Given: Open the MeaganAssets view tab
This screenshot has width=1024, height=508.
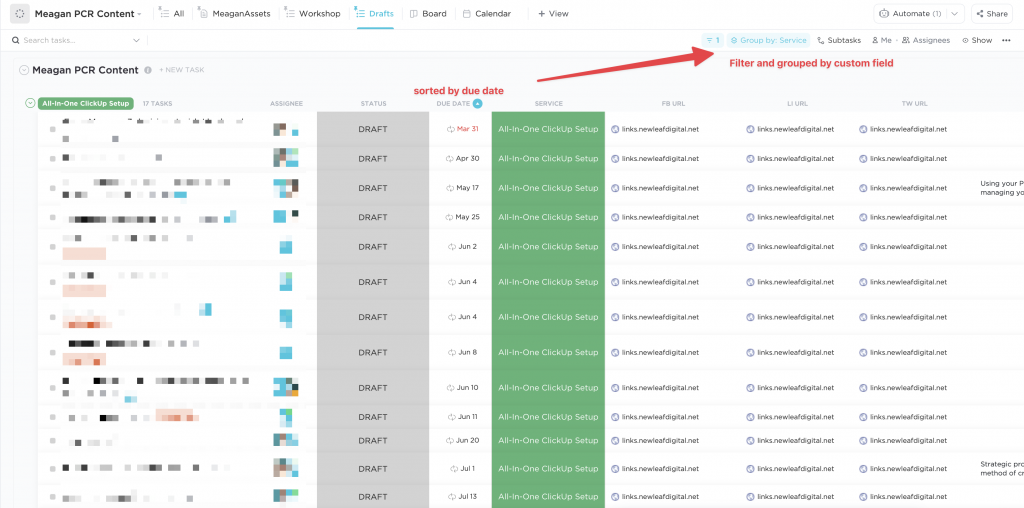Looking at the screenshot, I should 235,13.
